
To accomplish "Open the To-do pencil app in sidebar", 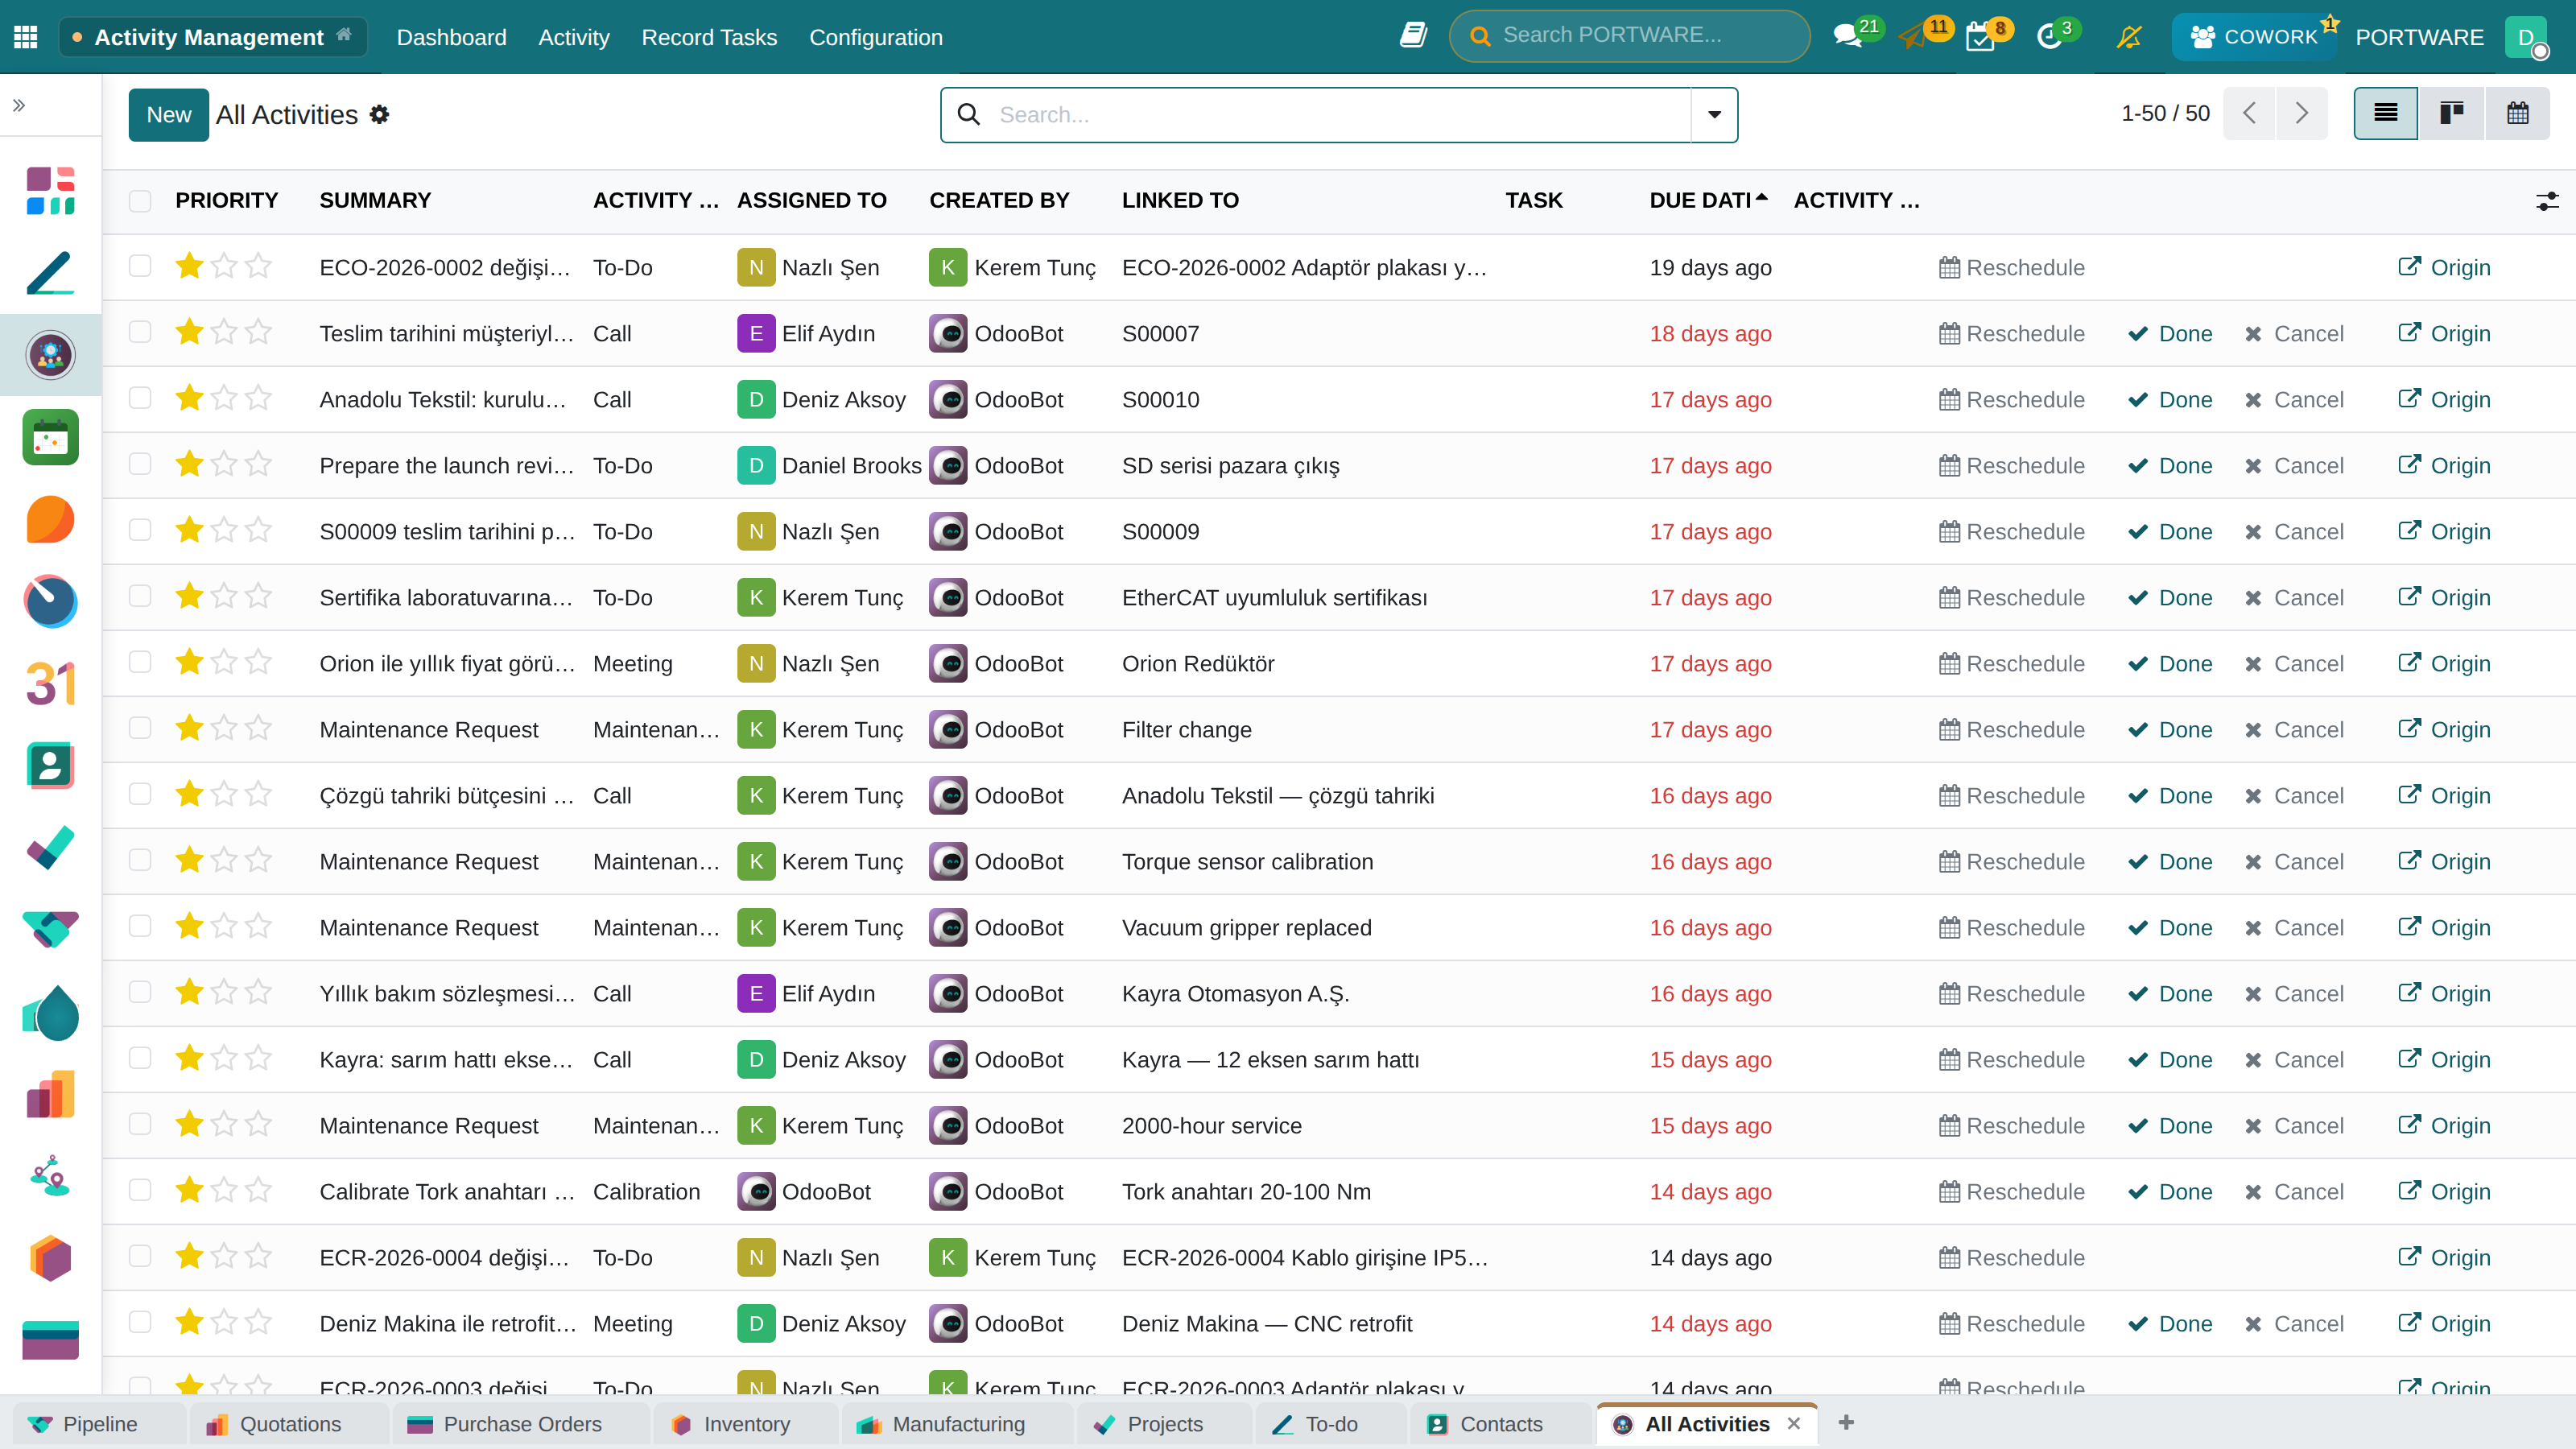I will [x=50, y=272].
